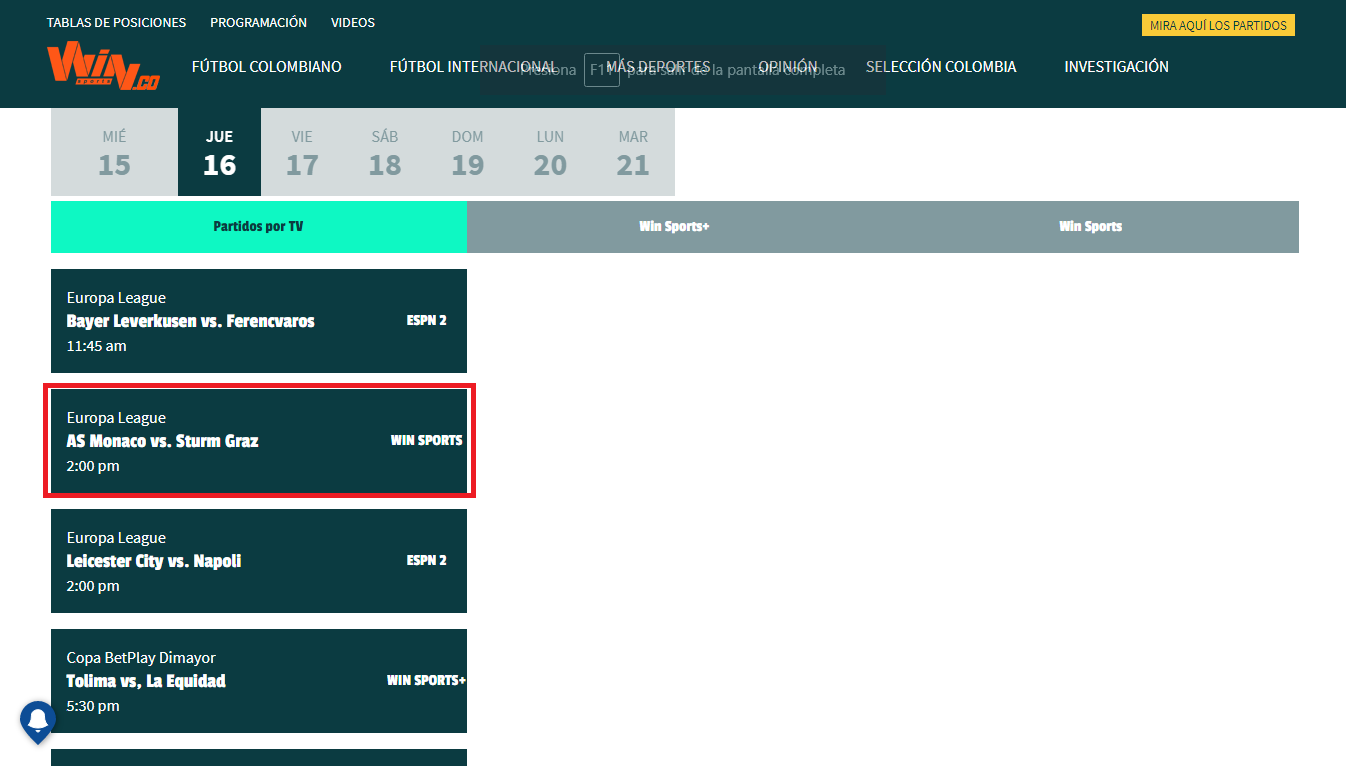1346x766 pixels.
Task: Select Friday 17 date tab
Action: (302, 152)
